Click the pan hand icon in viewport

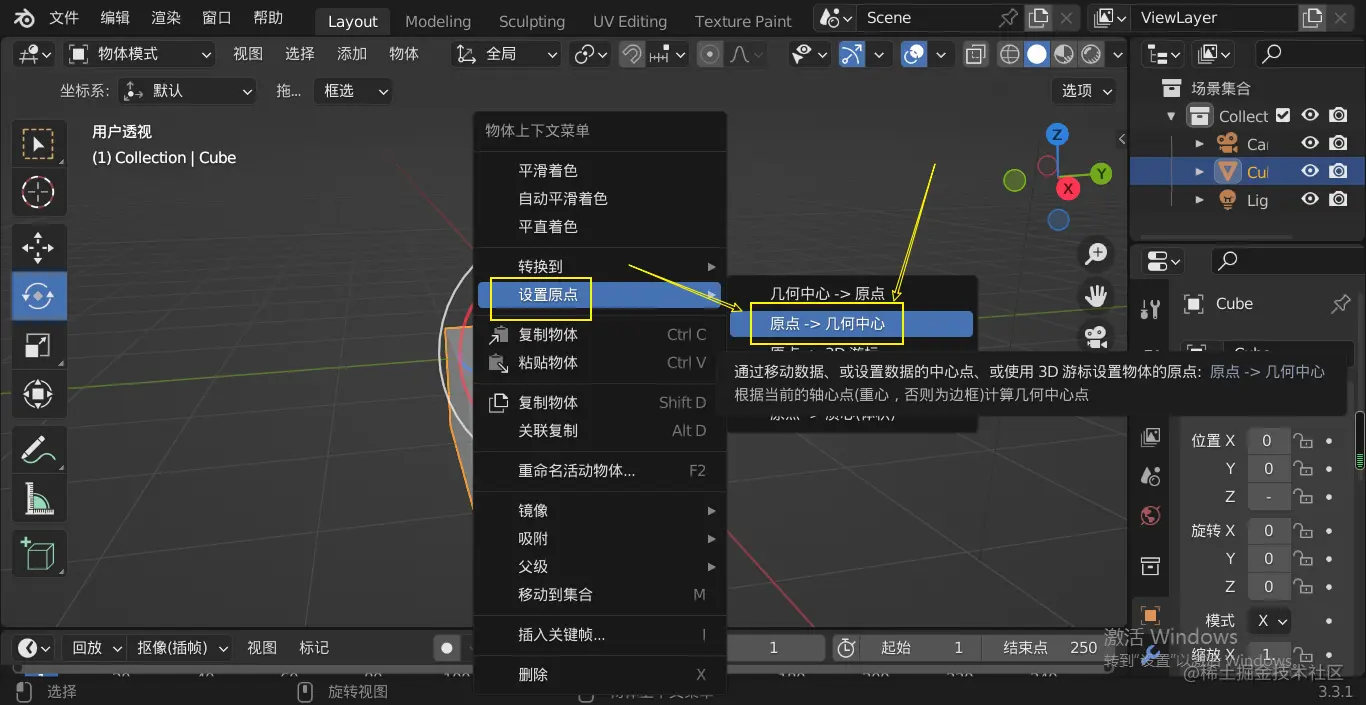point(1097,295)
